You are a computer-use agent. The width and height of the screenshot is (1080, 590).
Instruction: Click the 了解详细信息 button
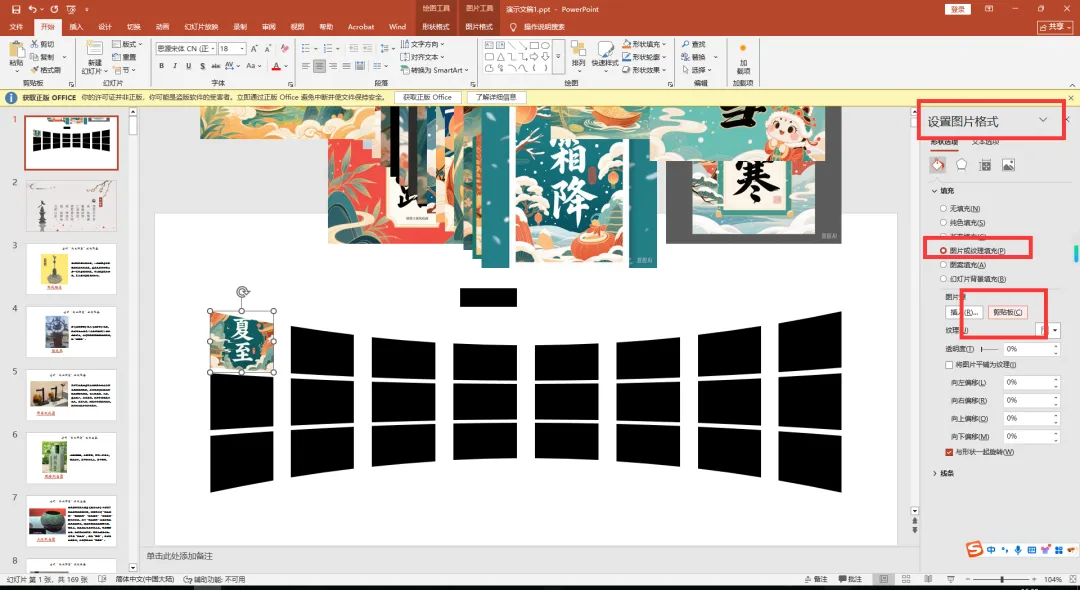coord(496,98)
